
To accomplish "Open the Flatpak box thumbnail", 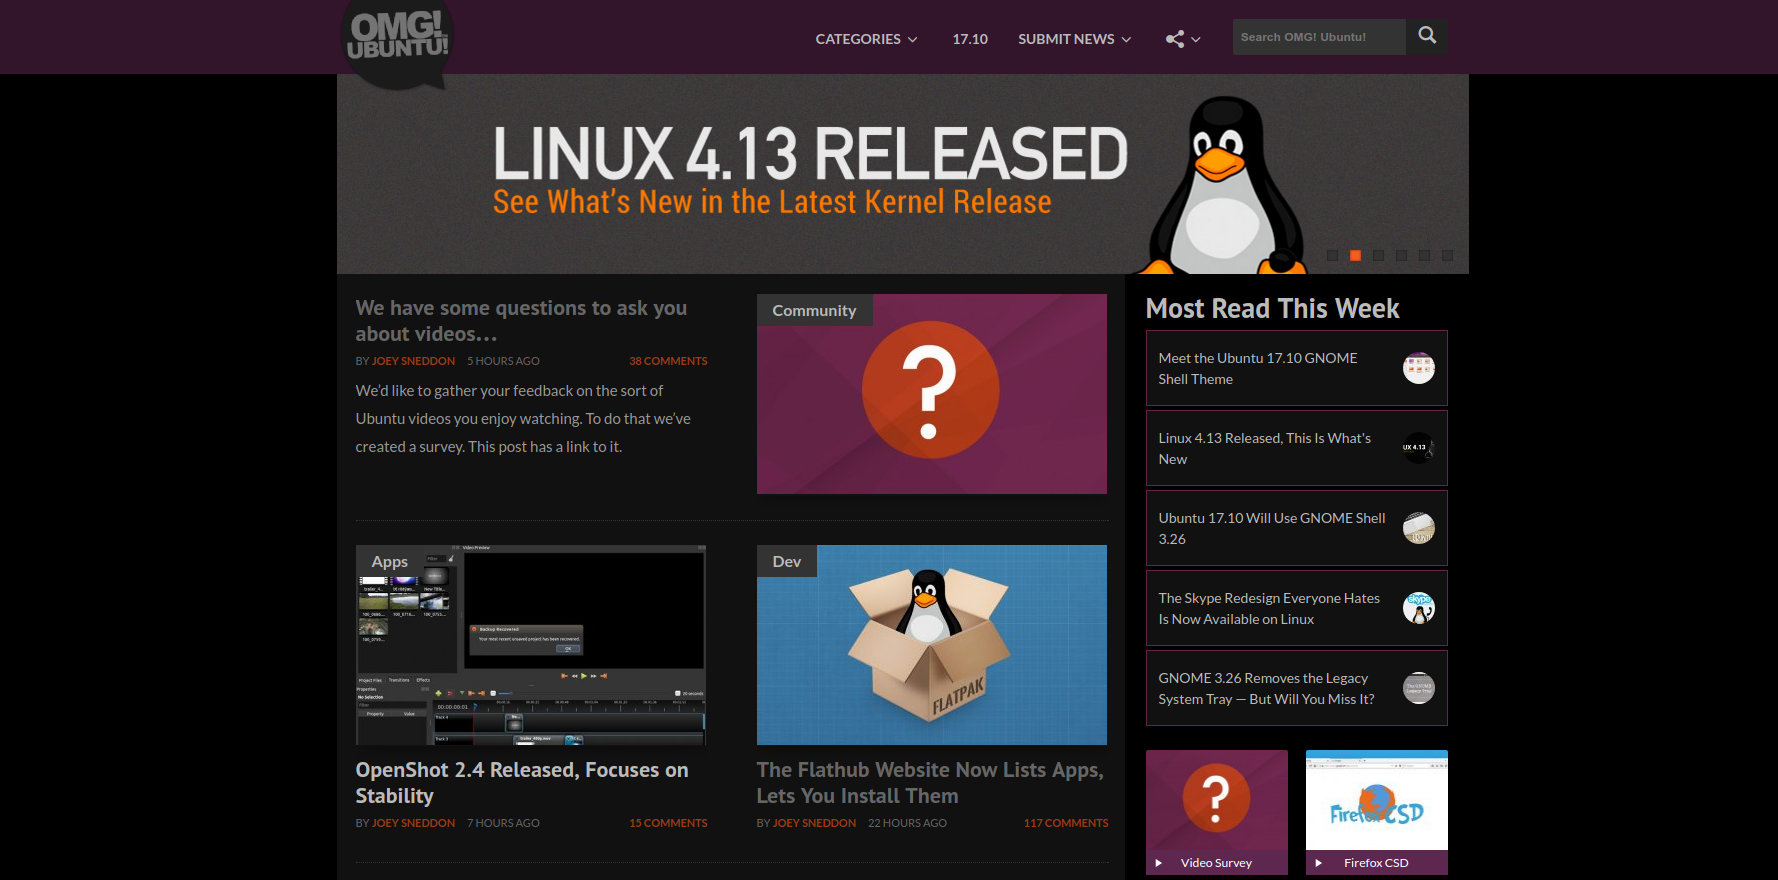I will (x=932, y=645).
